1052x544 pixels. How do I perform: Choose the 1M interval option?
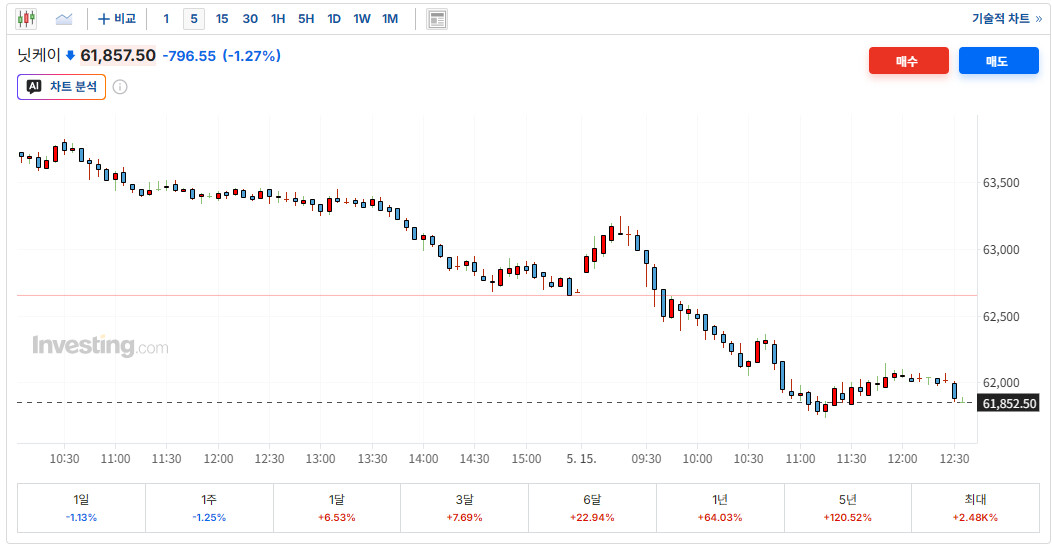pyautogui.click(x=390, y=19)
